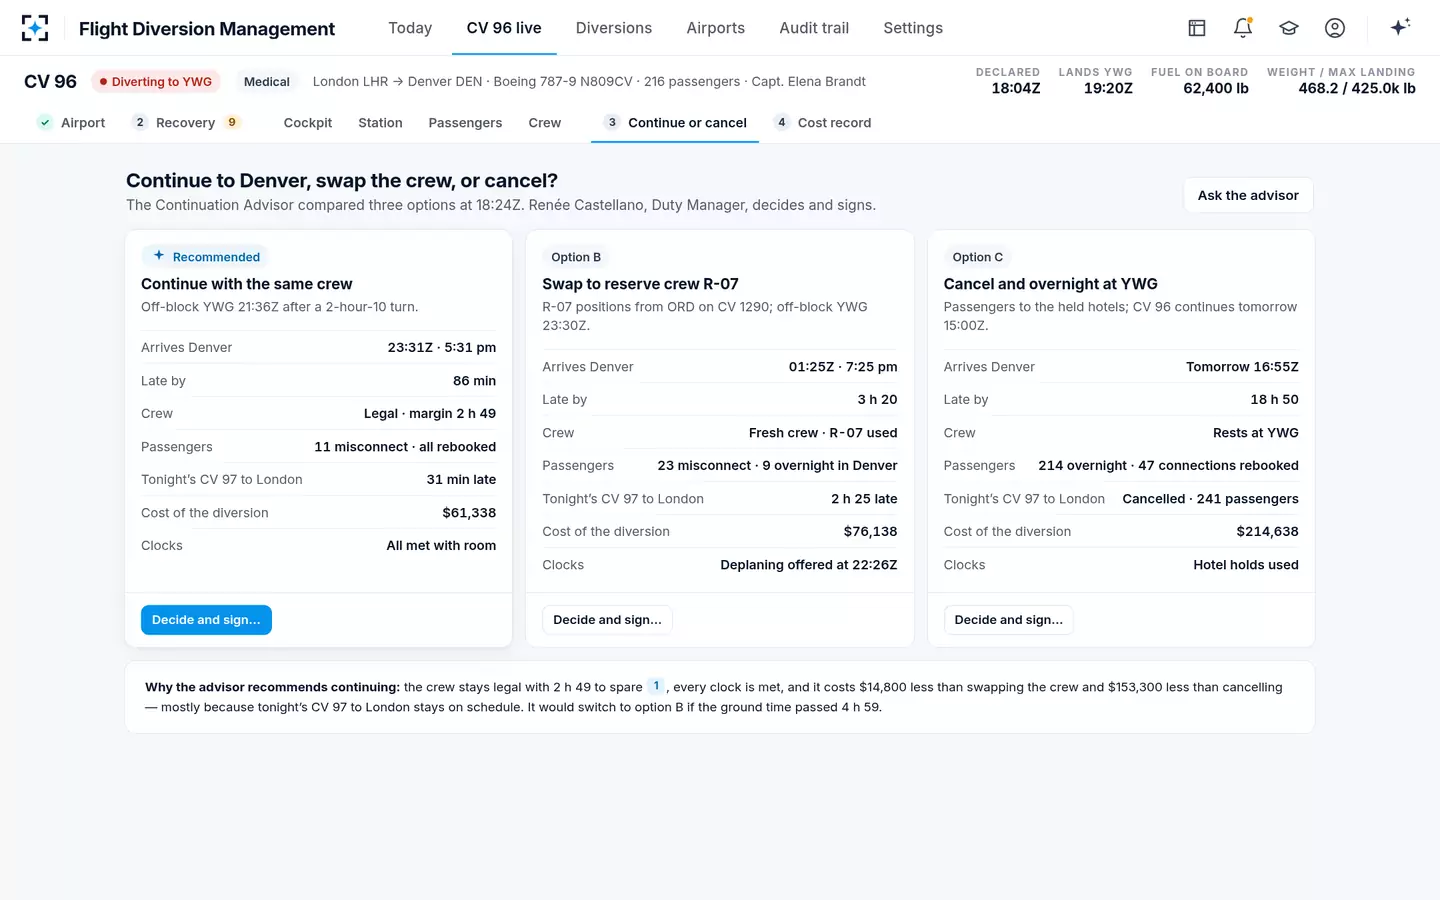Click the Diverting to YWG status badge
Viewport: 1440px width, 900px height.
(x=156, y=82)
